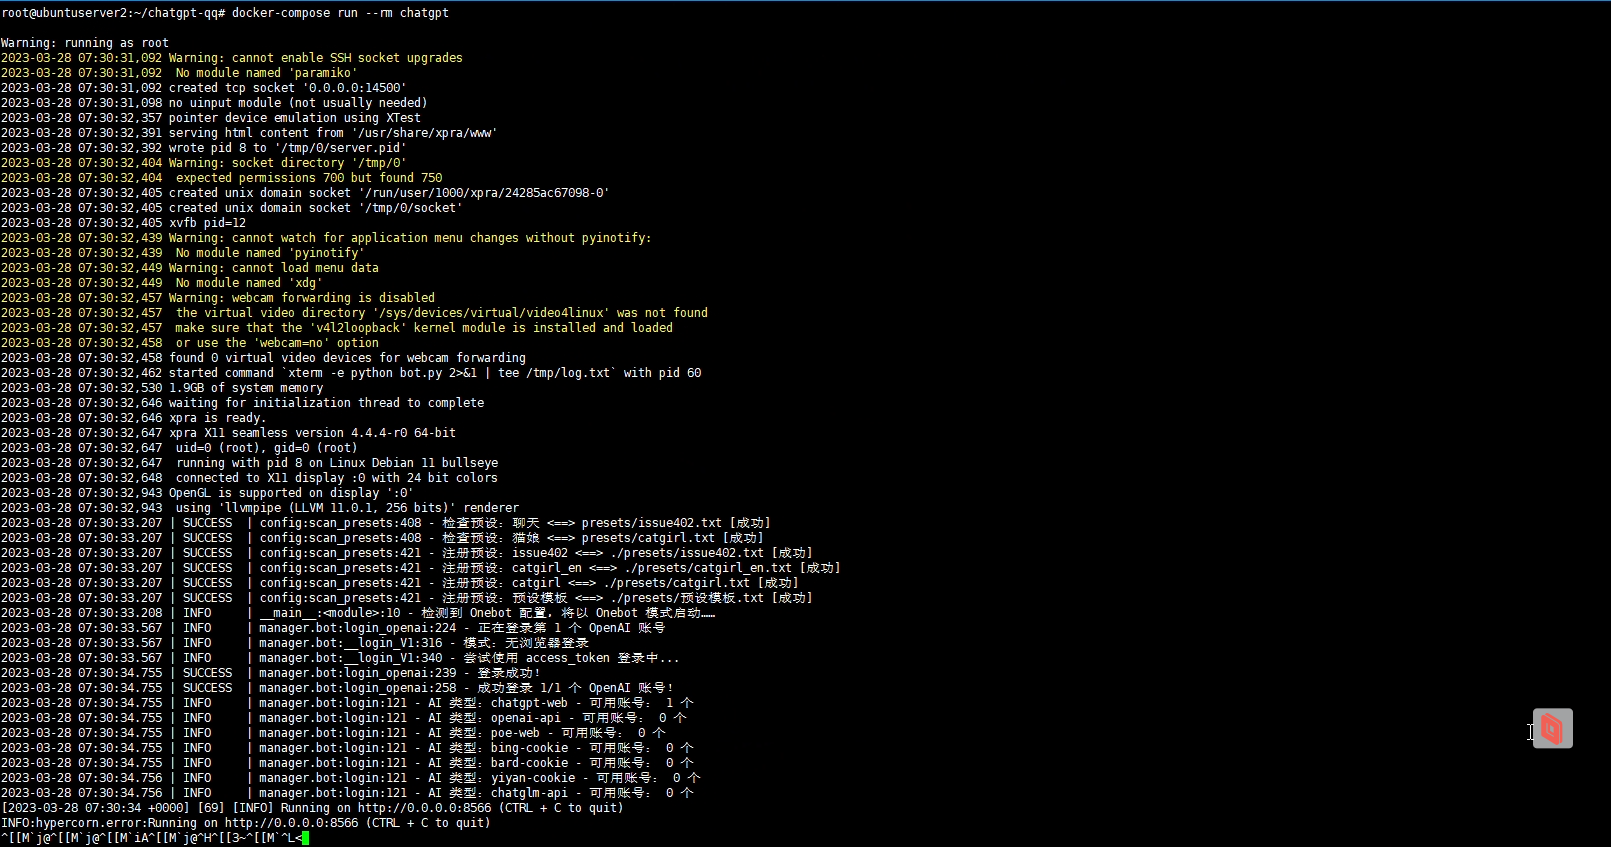Click the 'chatgpt-web' AI type line
Viewport: 1611px width, 847px height.
click(x=347, y=703)
